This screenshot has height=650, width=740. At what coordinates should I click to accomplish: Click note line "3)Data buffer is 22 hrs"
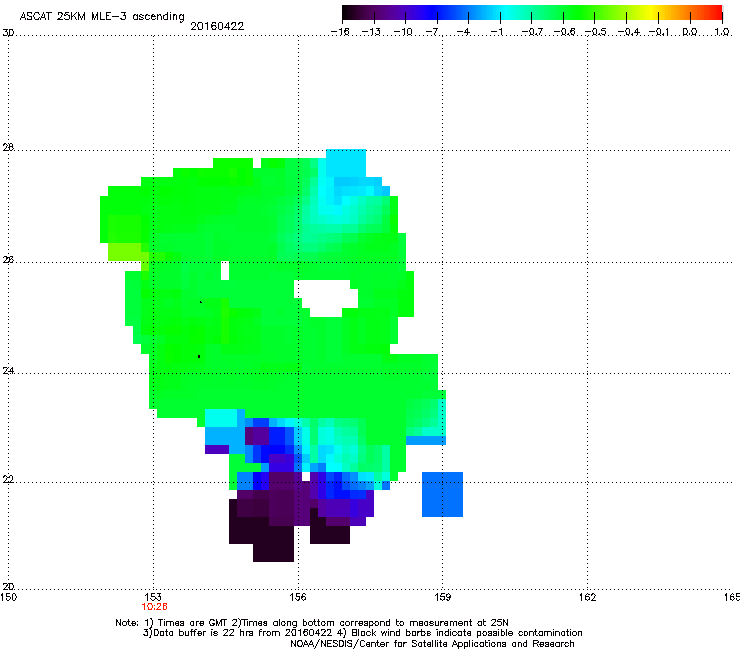point(362,633)
